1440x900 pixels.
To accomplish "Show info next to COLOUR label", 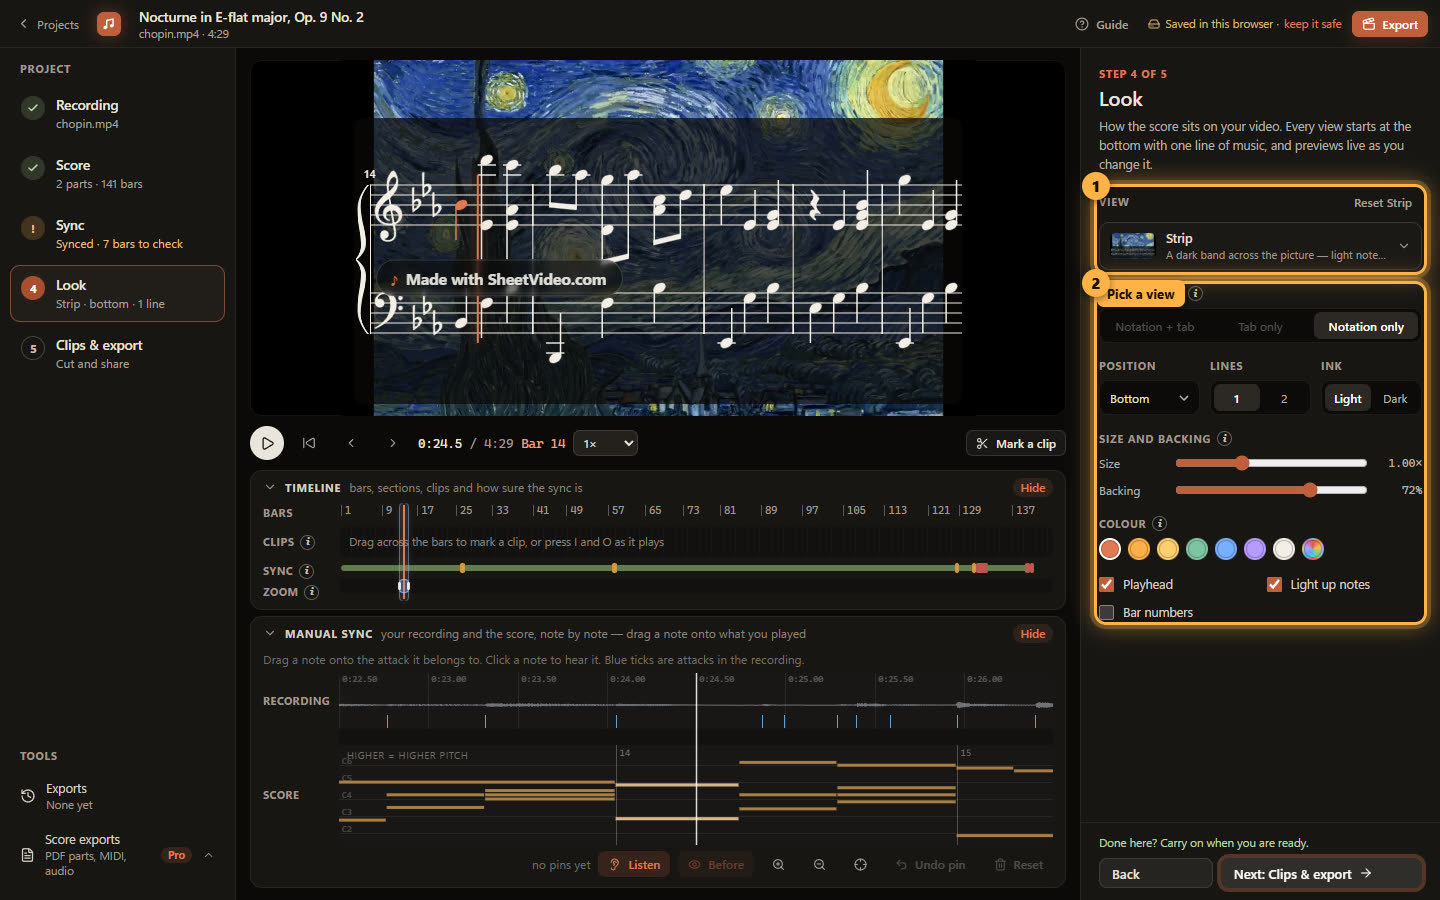I will coord(1160,523).
